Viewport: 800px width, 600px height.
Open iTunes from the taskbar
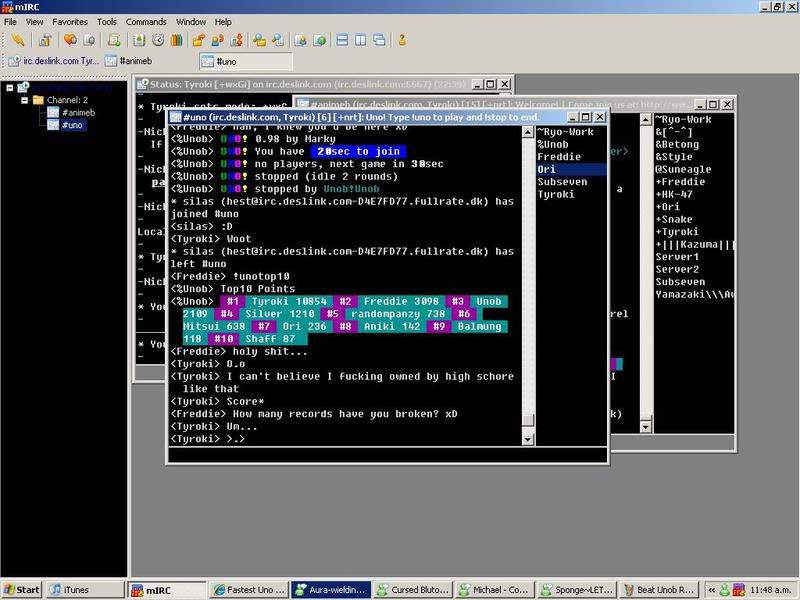pos(86,590)
